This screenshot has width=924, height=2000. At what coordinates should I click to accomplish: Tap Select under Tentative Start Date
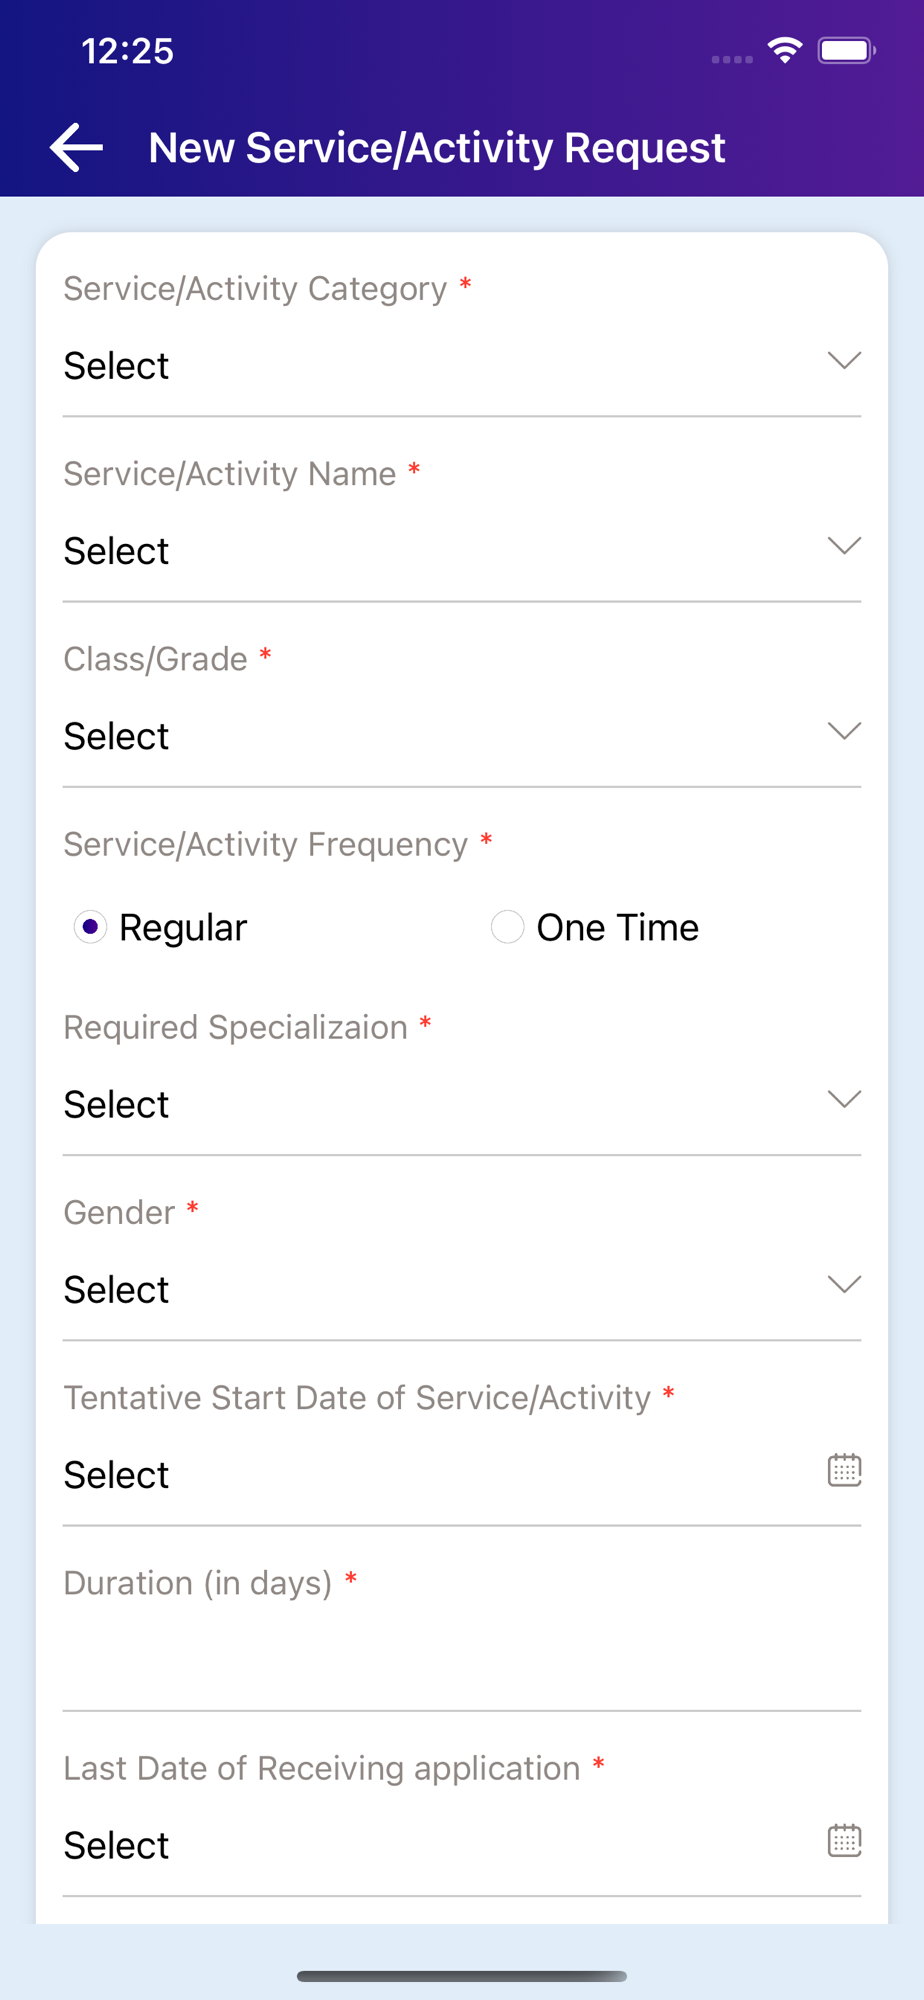[x=117, y=1475]
